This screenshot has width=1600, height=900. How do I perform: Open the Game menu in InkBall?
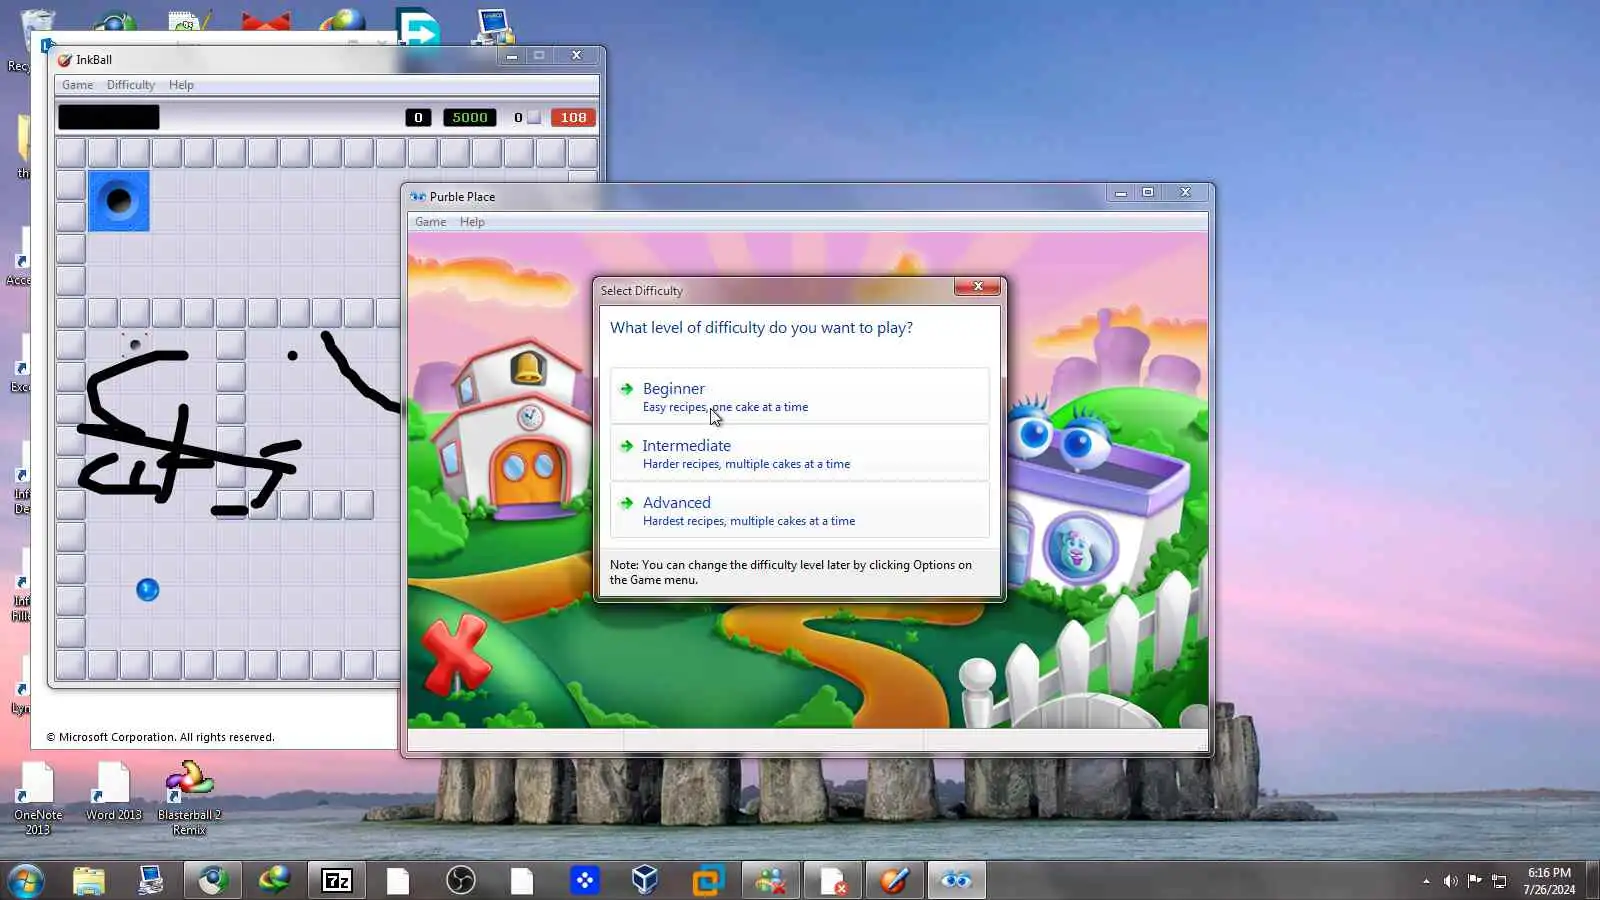click(77, 85)
